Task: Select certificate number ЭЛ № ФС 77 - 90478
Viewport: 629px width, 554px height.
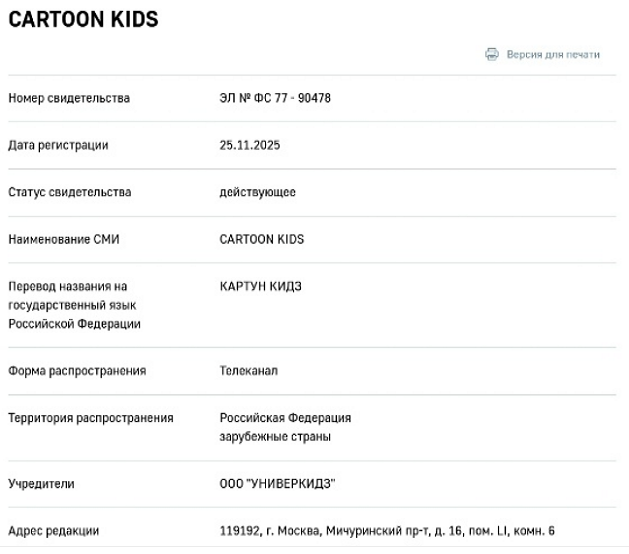Action: [x=275, y=98]
